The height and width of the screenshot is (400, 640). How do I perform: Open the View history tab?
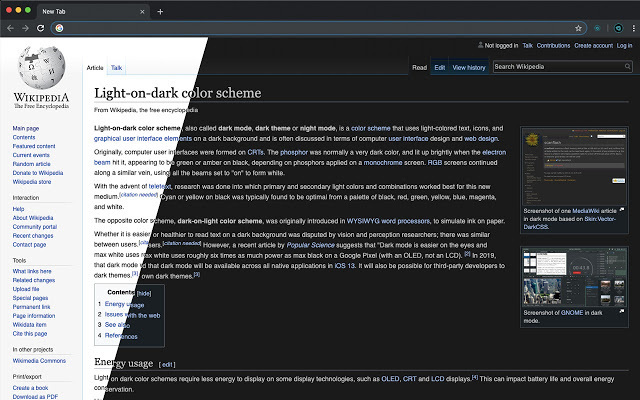click(469, 68)
